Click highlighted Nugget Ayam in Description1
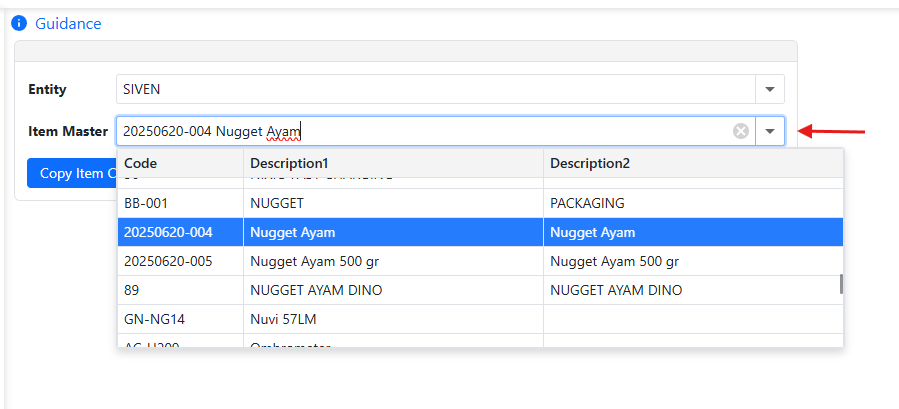 tap(393, 232)
